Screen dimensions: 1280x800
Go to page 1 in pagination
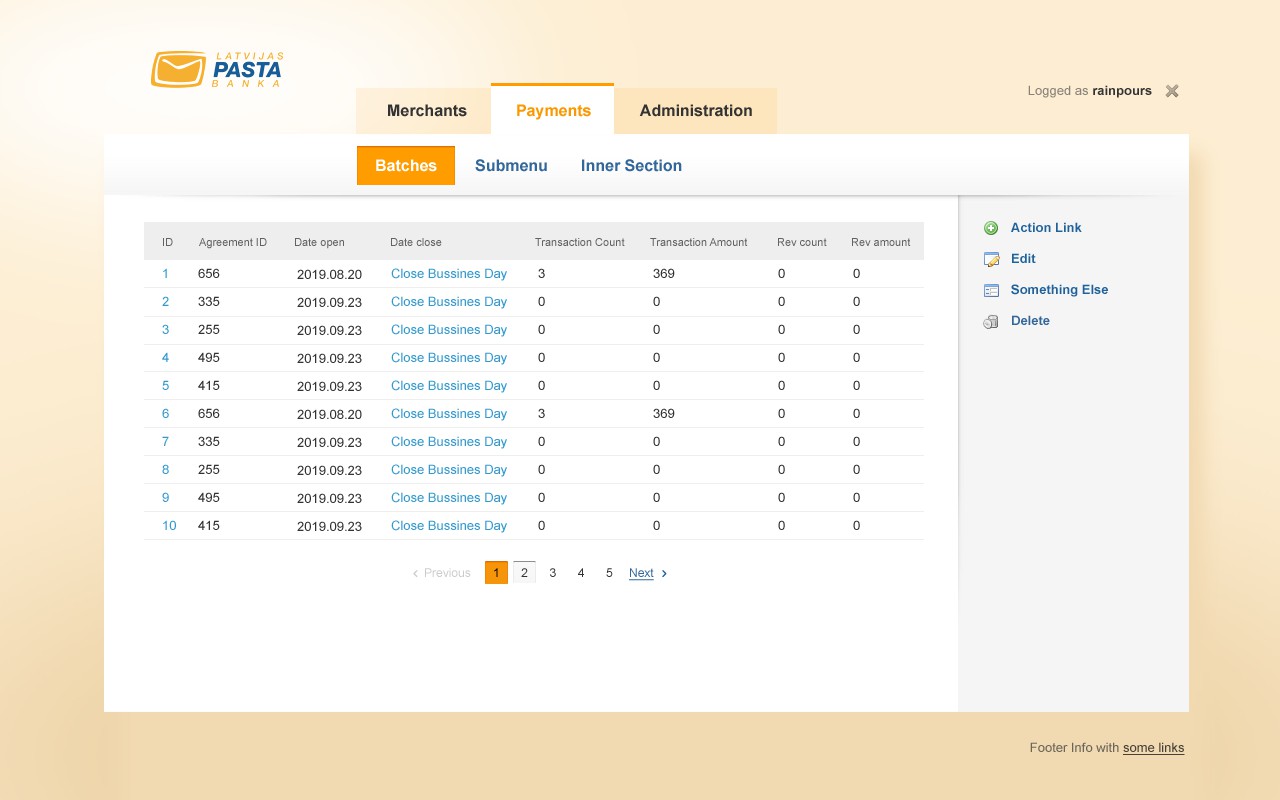[x=496, y=573]
